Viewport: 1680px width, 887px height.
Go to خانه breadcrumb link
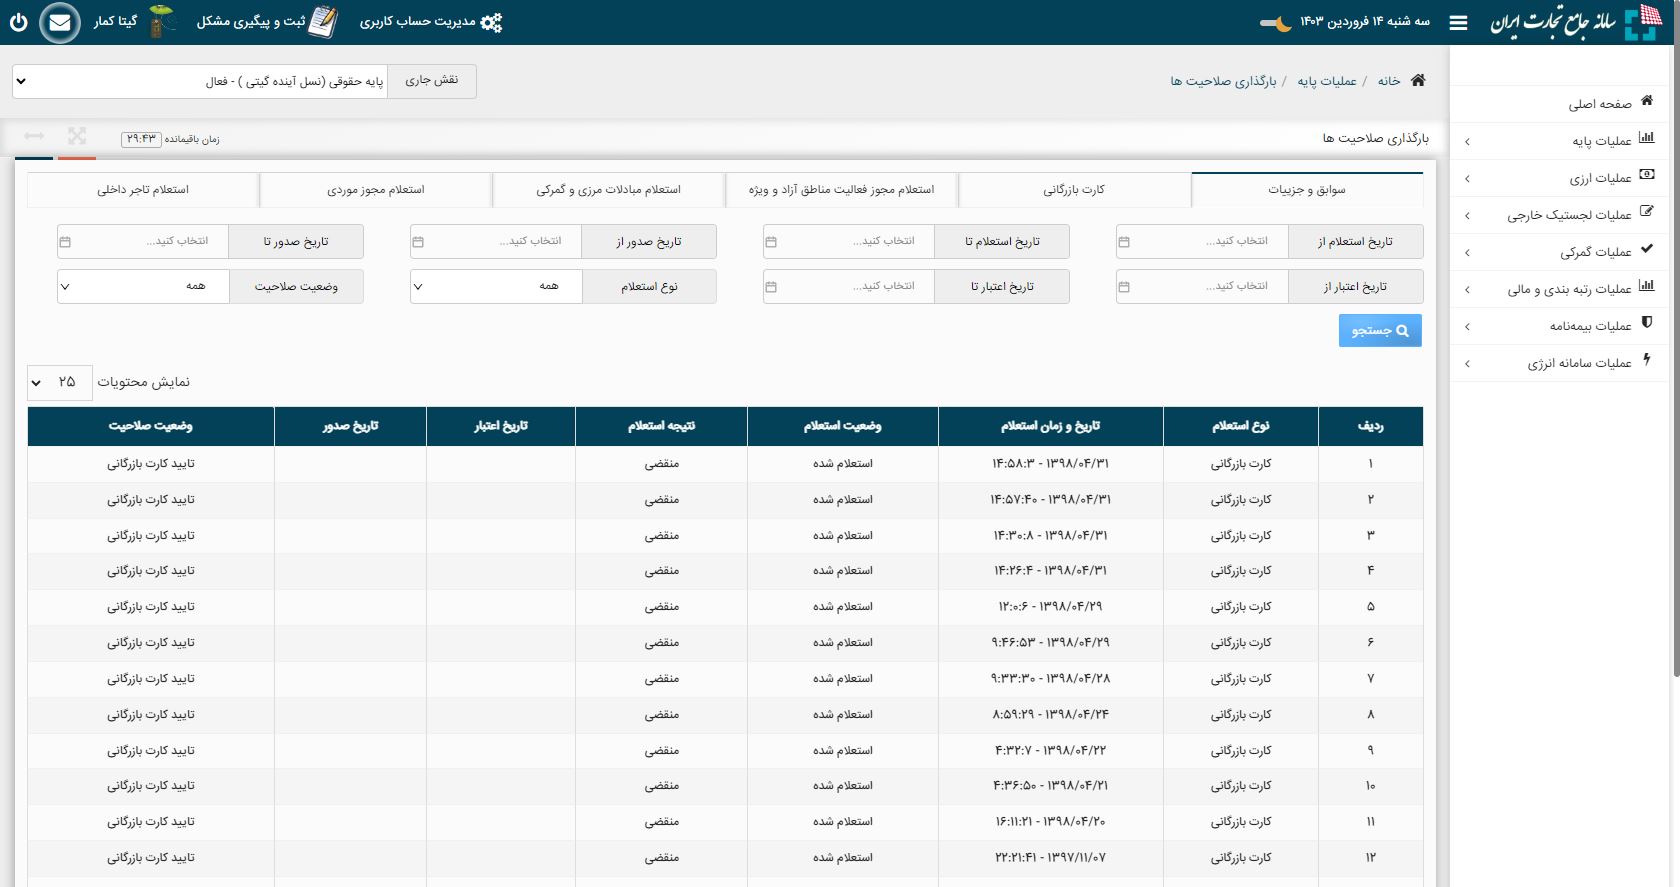(x=1389, y=81)
